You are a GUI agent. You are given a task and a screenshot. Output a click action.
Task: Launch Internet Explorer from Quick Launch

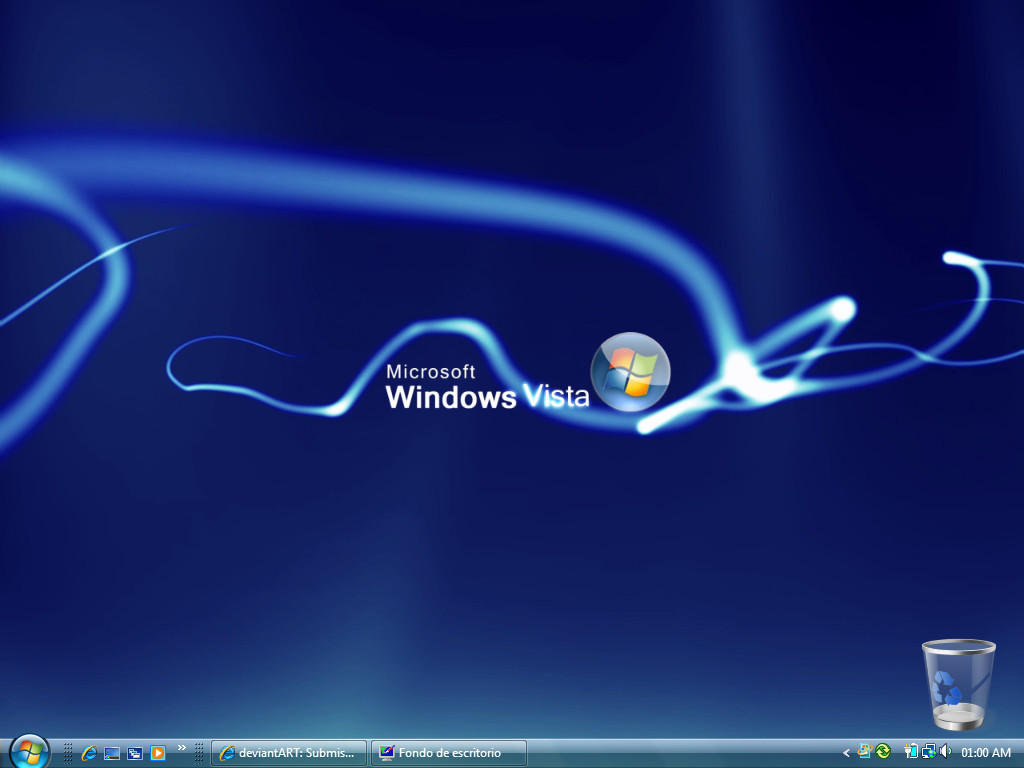(x=89, y=753)
